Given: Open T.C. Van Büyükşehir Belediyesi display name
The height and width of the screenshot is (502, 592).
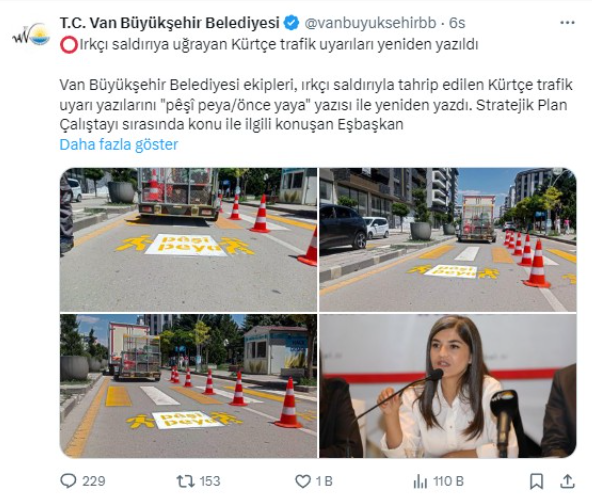Looking at the screenshot, I should point(170,23).
